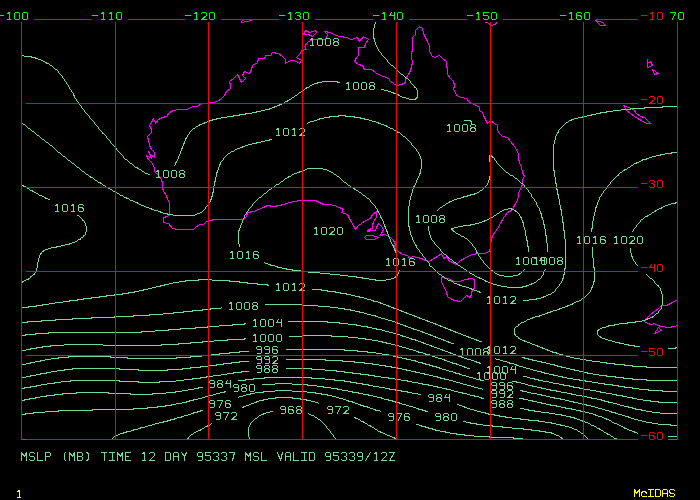Select the -110 longitude label at top
This screenshot has height=500, width=700.
pyautogui.click(x=108, y=16)
